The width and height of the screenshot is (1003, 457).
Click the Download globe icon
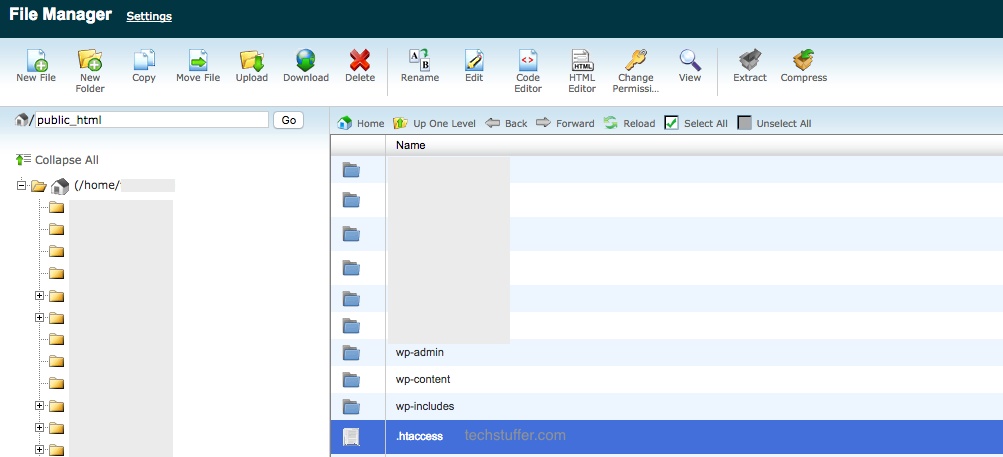(x=306, y=60)
